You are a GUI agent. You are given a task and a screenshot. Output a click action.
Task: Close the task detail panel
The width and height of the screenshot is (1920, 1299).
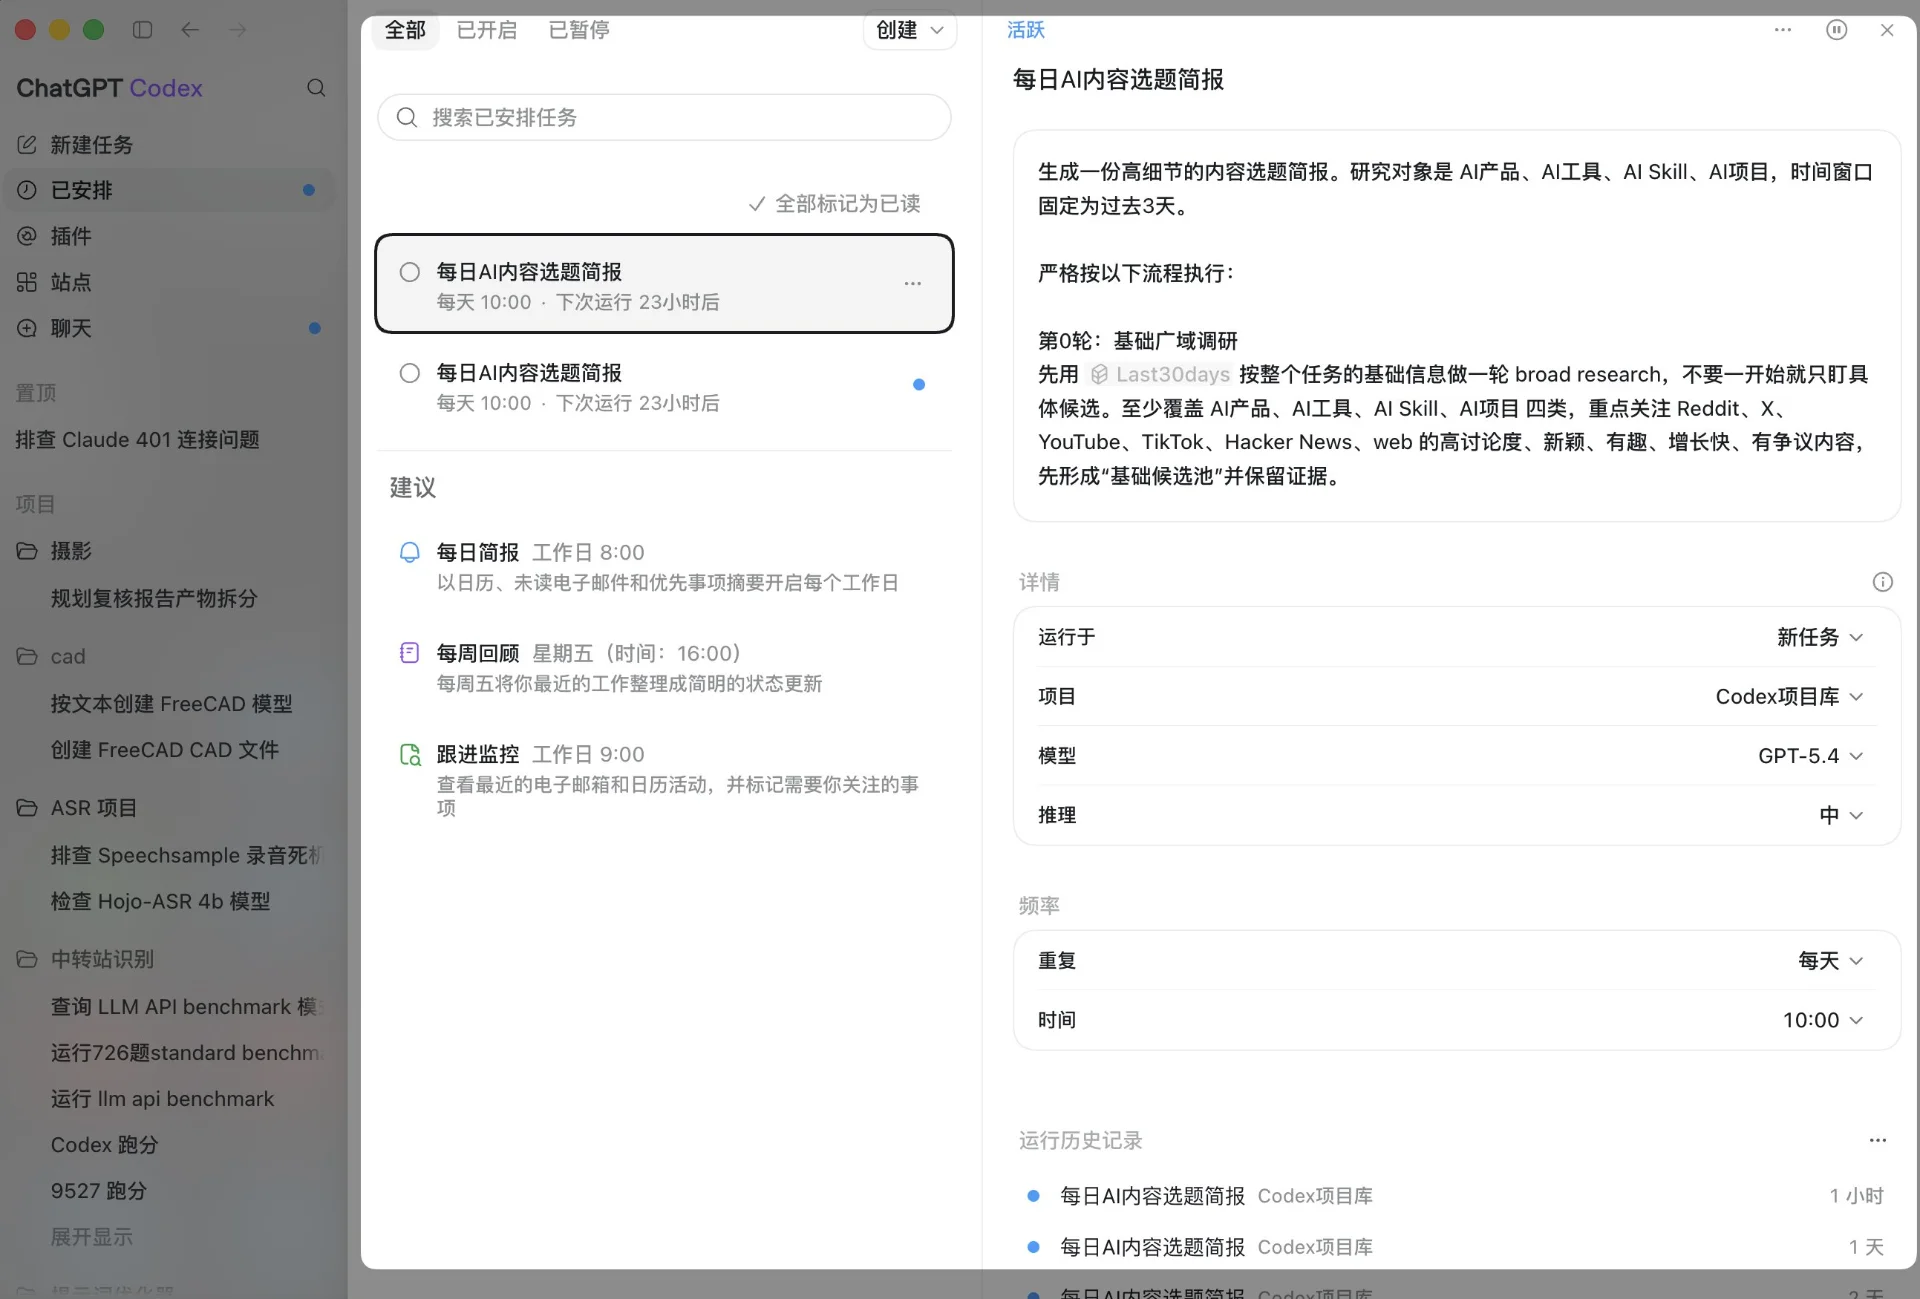pyautogui.click(x=1887, y=30)
